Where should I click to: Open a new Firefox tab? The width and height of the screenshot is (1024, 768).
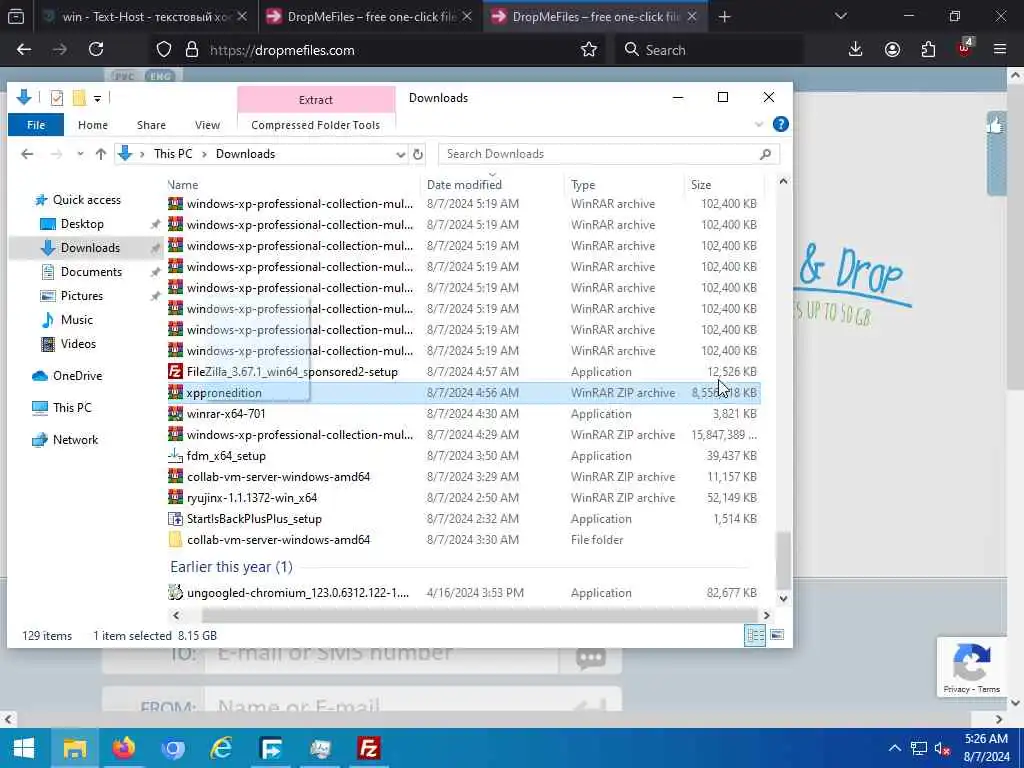pyautogui.click(x=724, y=17)
